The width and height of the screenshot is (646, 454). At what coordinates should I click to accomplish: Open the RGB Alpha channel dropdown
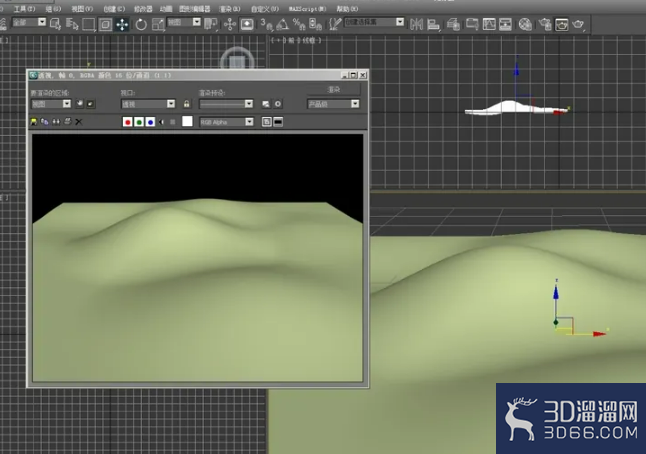coord(226,122)
